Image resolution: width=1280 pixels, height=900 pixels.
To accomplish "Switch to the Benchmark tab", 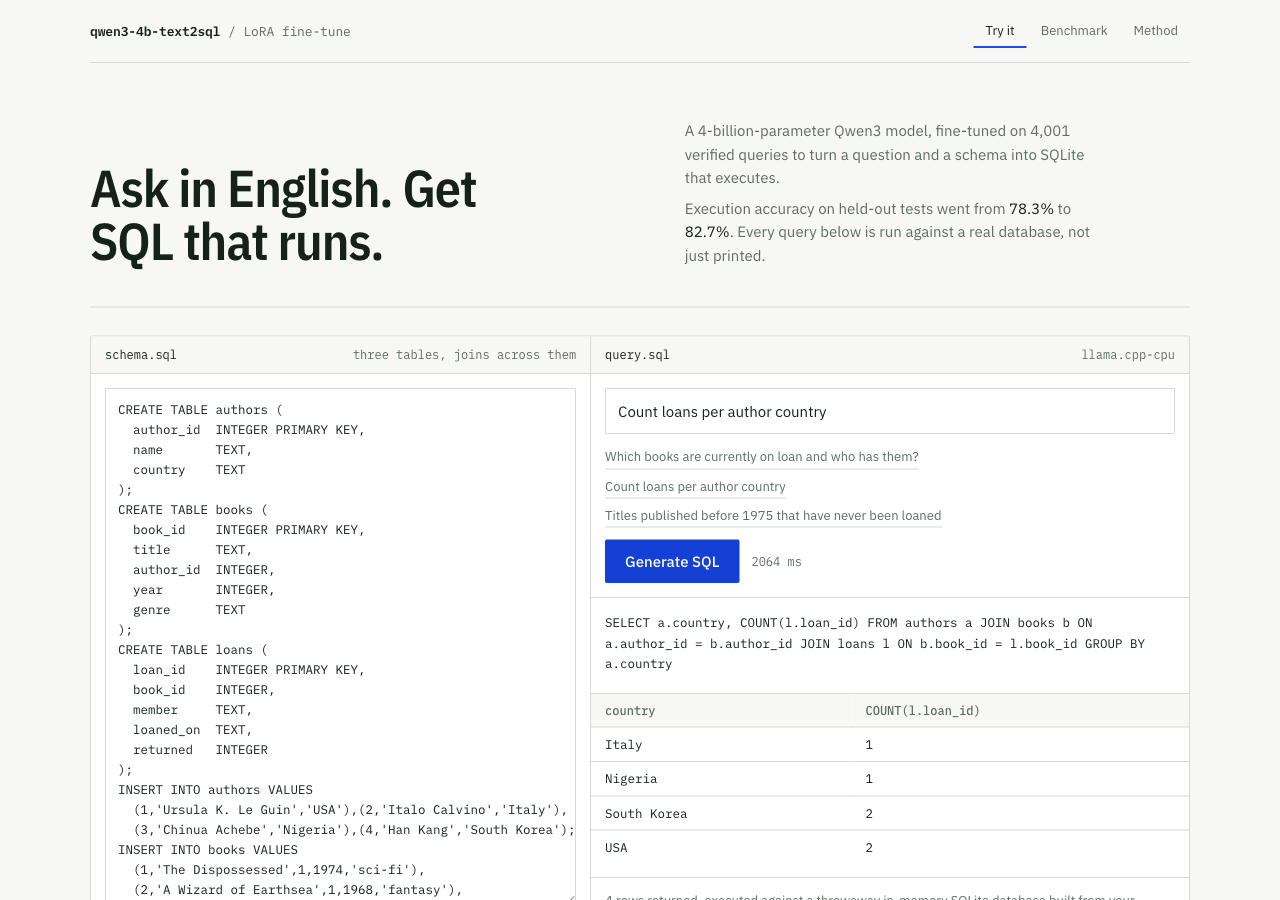I will pos(1074,31).
